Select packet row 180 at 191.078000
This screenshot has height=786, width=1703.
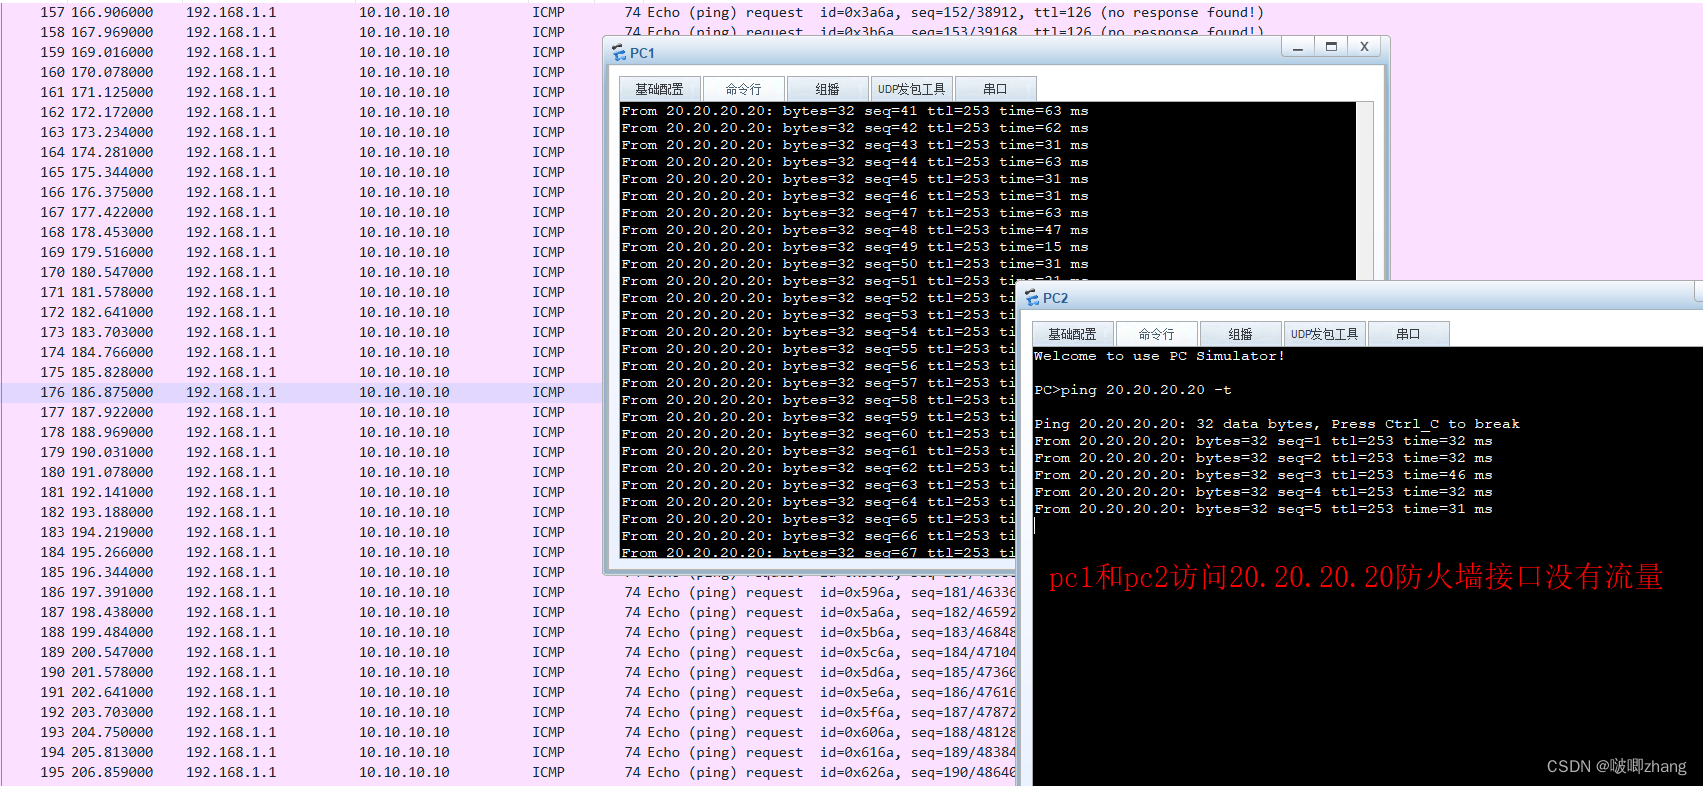tap(300, 472)
